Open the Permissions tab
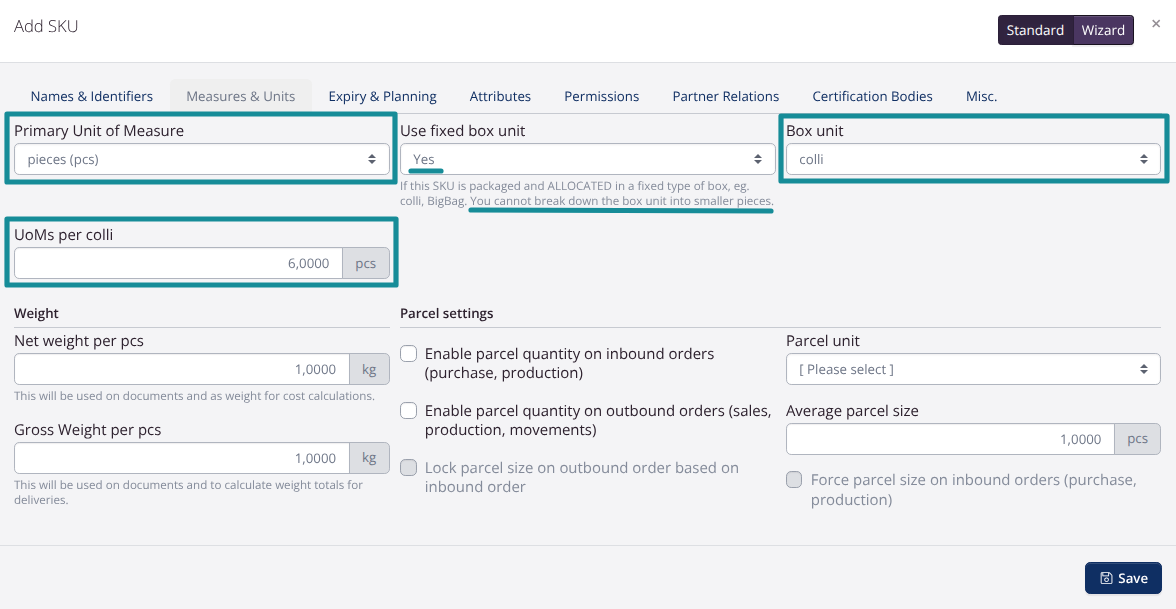 point(601,96)
